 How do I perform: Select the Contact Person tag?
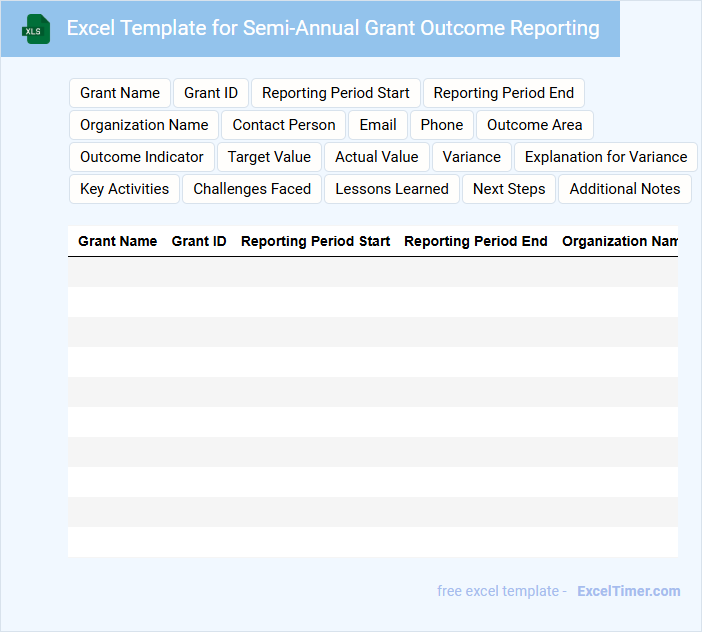(284, 125)
